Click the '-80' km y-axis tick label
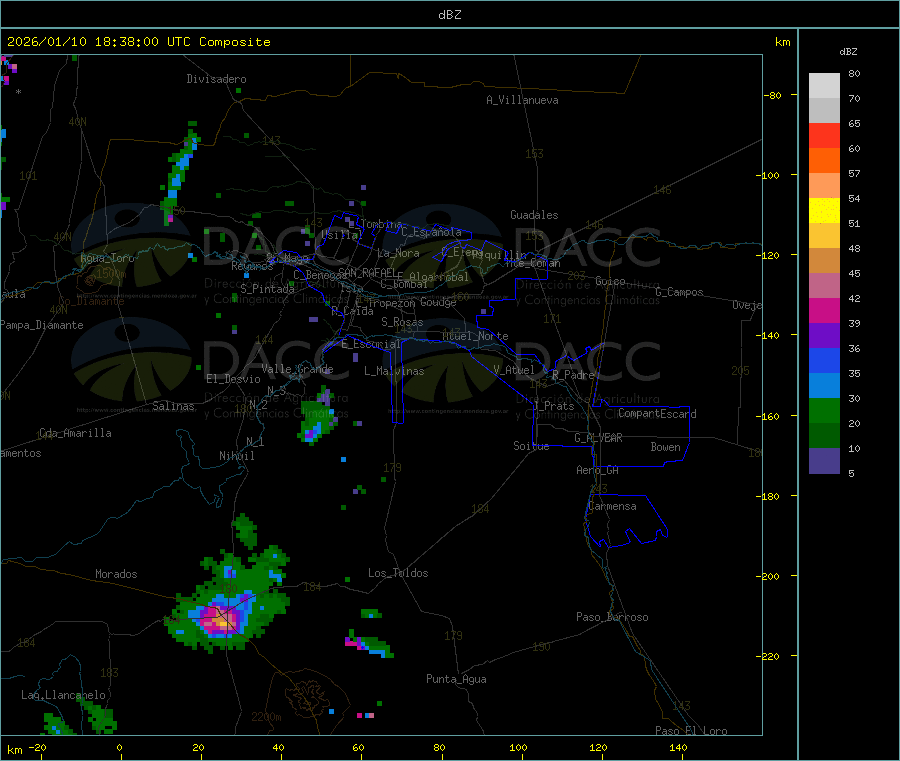Viewport: 900px width, 761px height. (x=773, y=95)
